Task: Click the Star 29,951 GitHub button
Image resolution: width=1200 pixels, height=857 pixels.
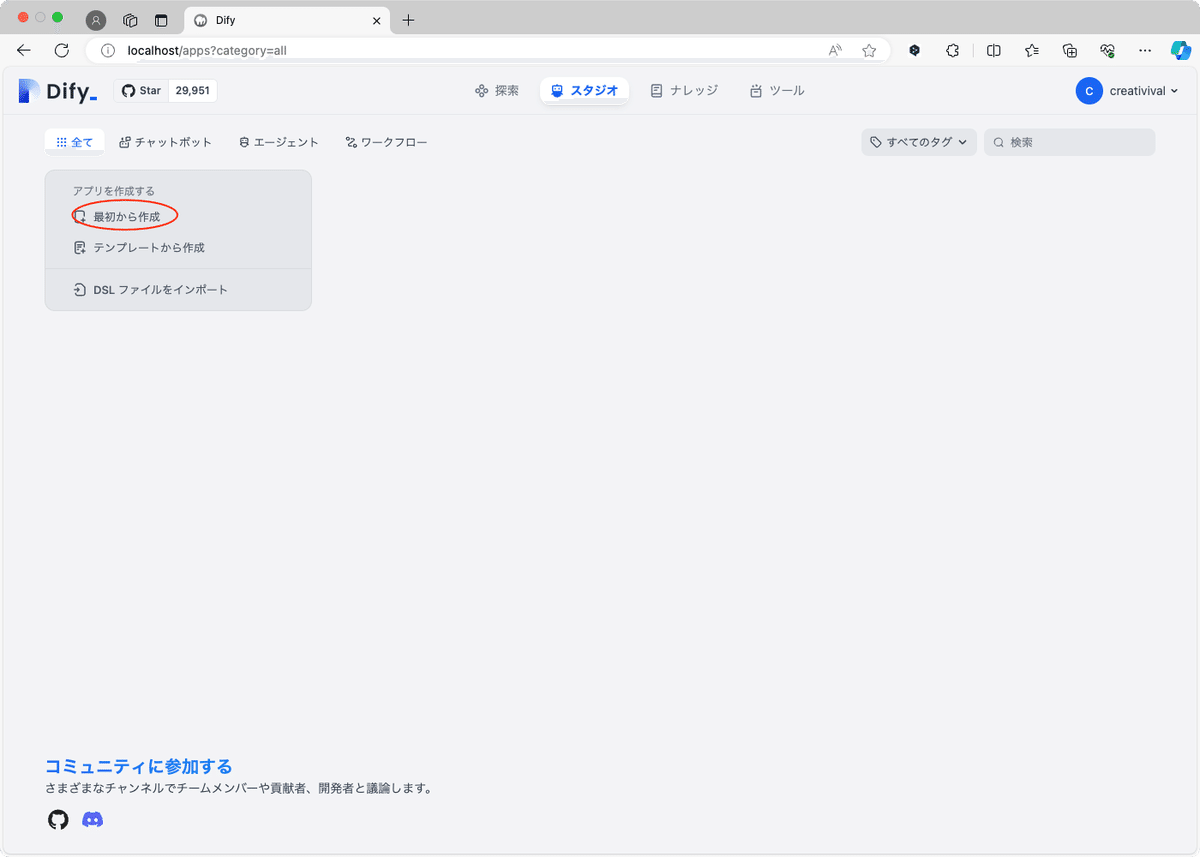Action: click(165, 89)
